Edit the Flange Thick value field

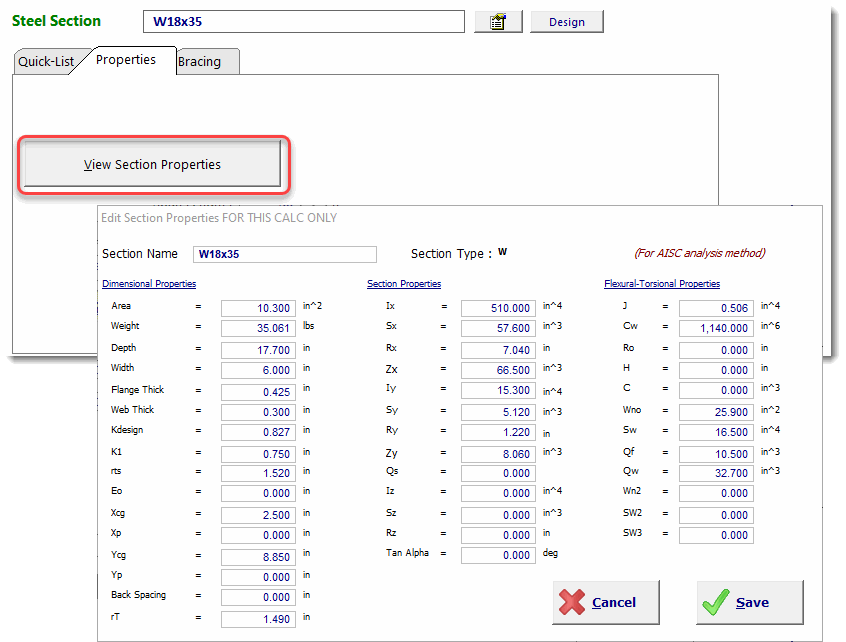258,390
